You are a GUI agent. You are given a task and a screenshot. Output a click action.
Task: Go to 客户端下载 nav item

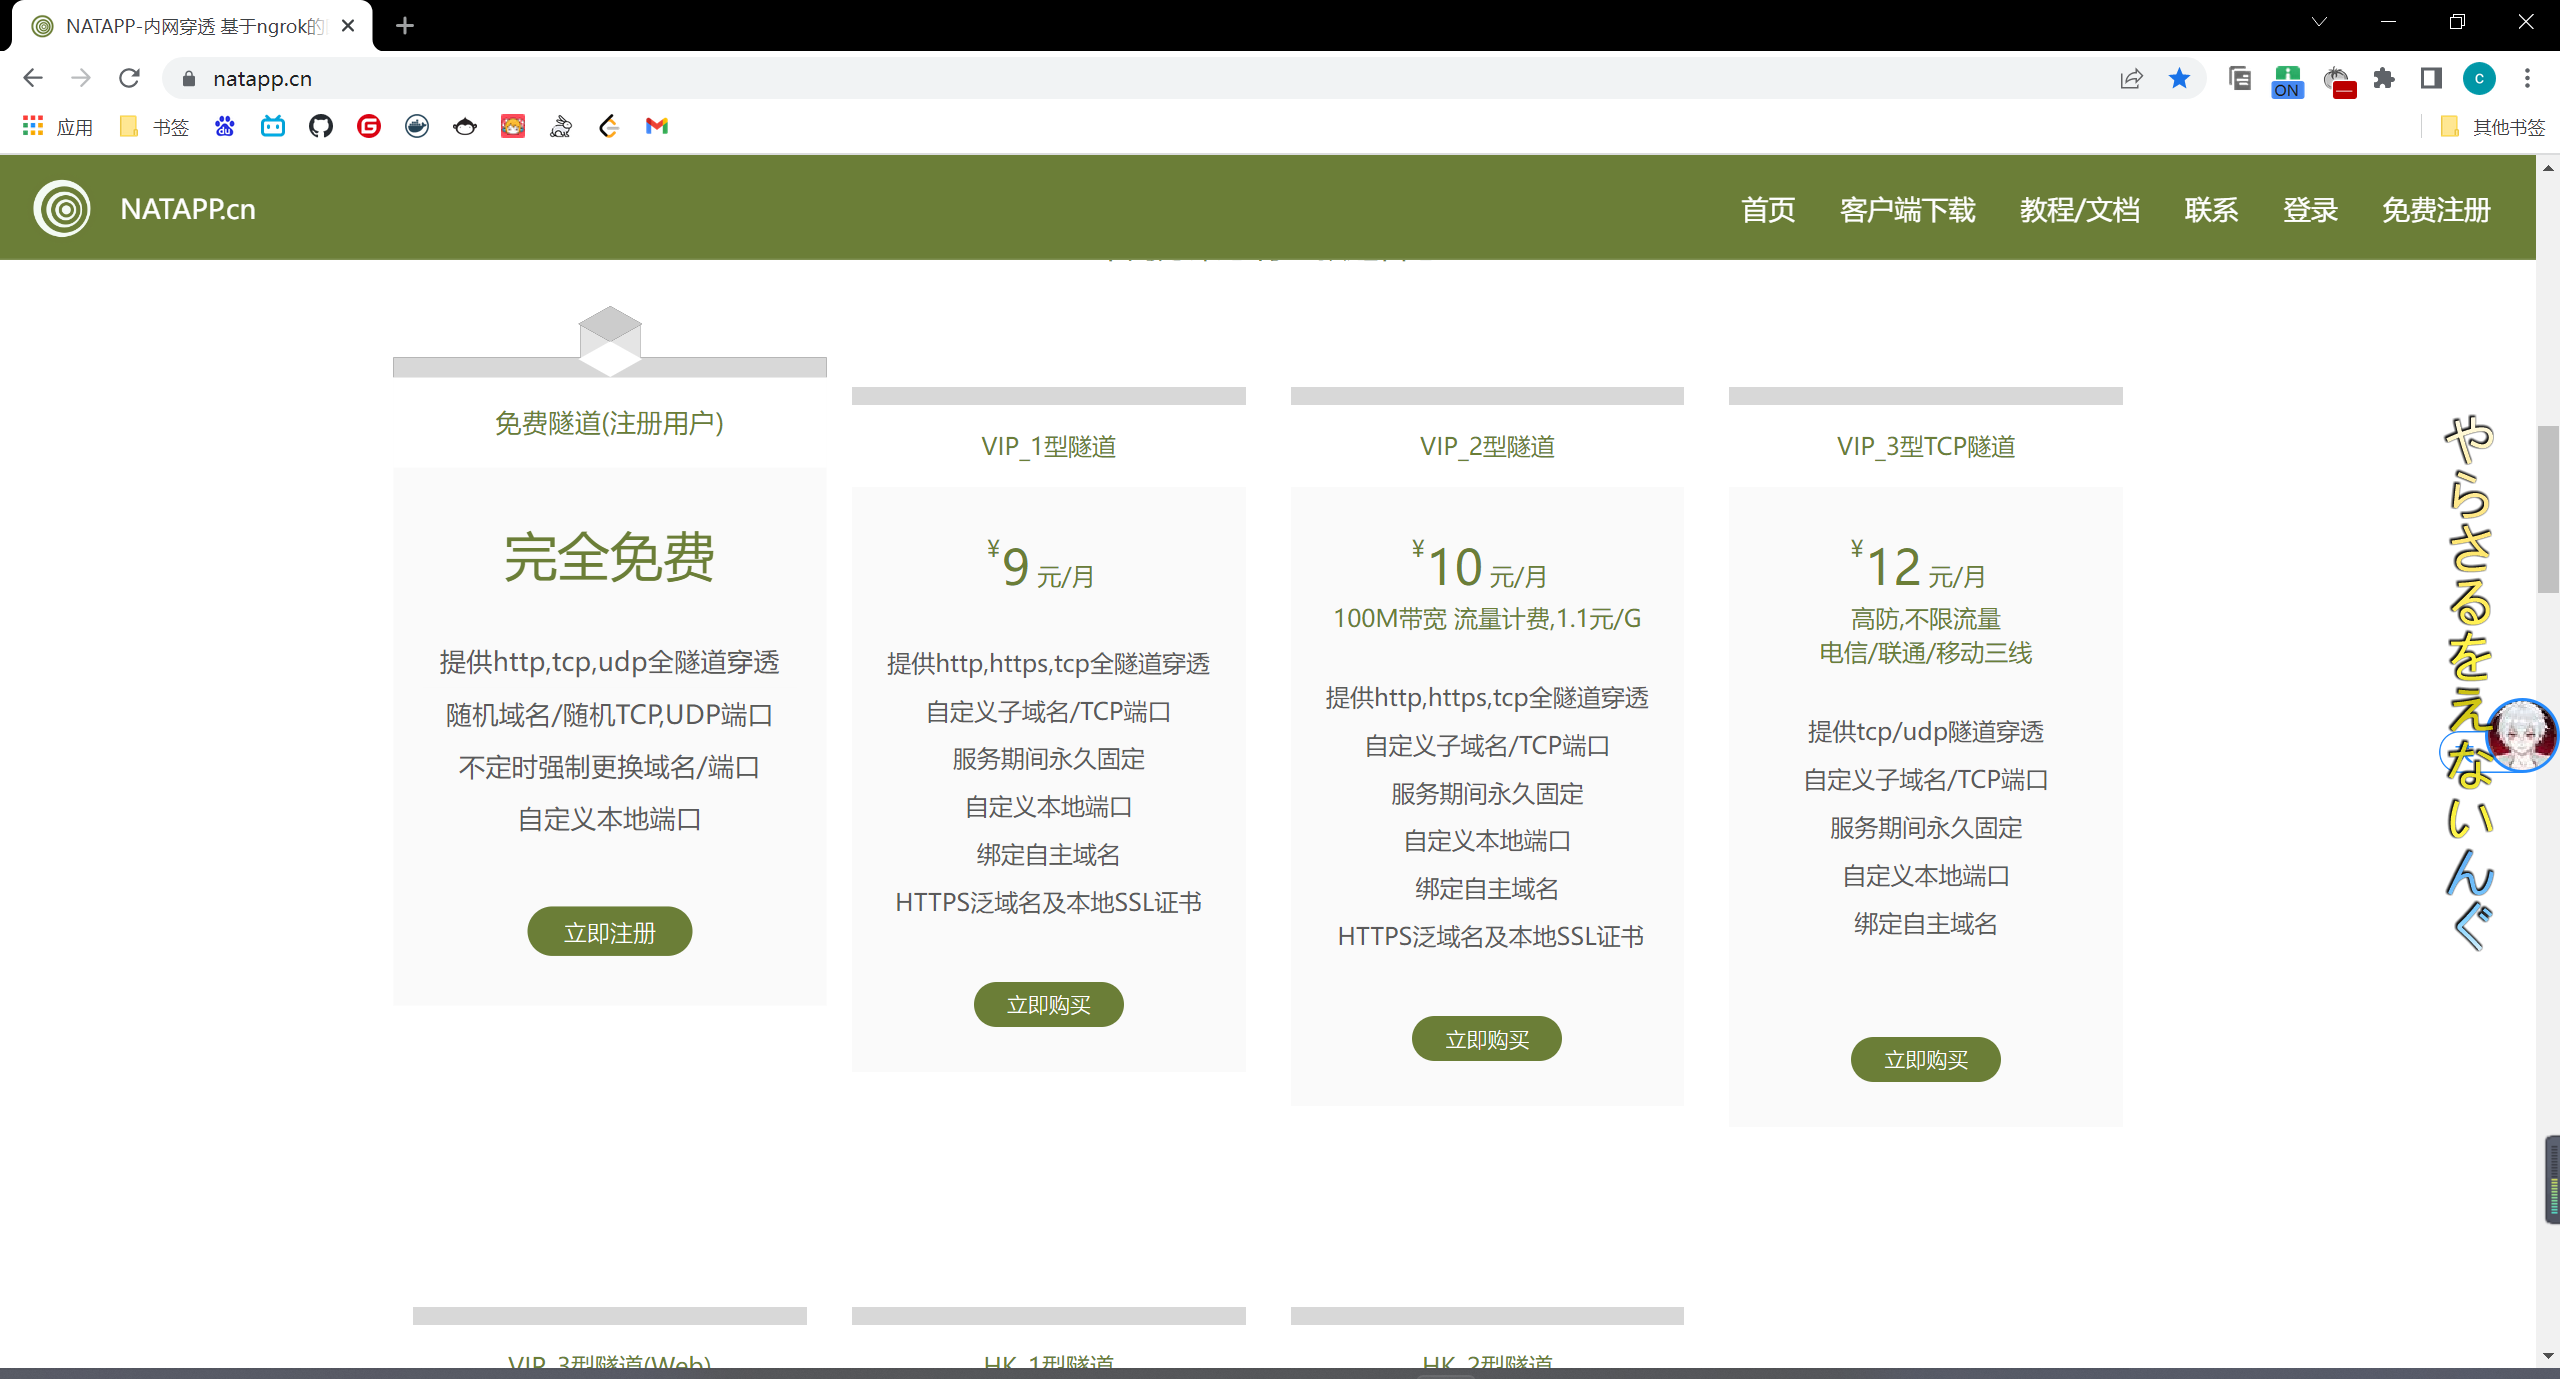1907,210
